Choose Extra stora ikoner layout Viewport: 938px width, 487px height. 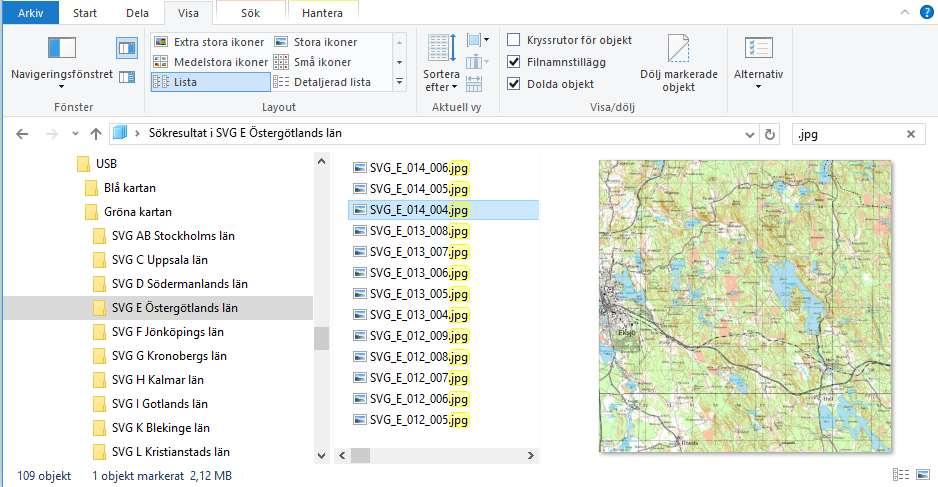pyautogui.click(x=209, y=42)
